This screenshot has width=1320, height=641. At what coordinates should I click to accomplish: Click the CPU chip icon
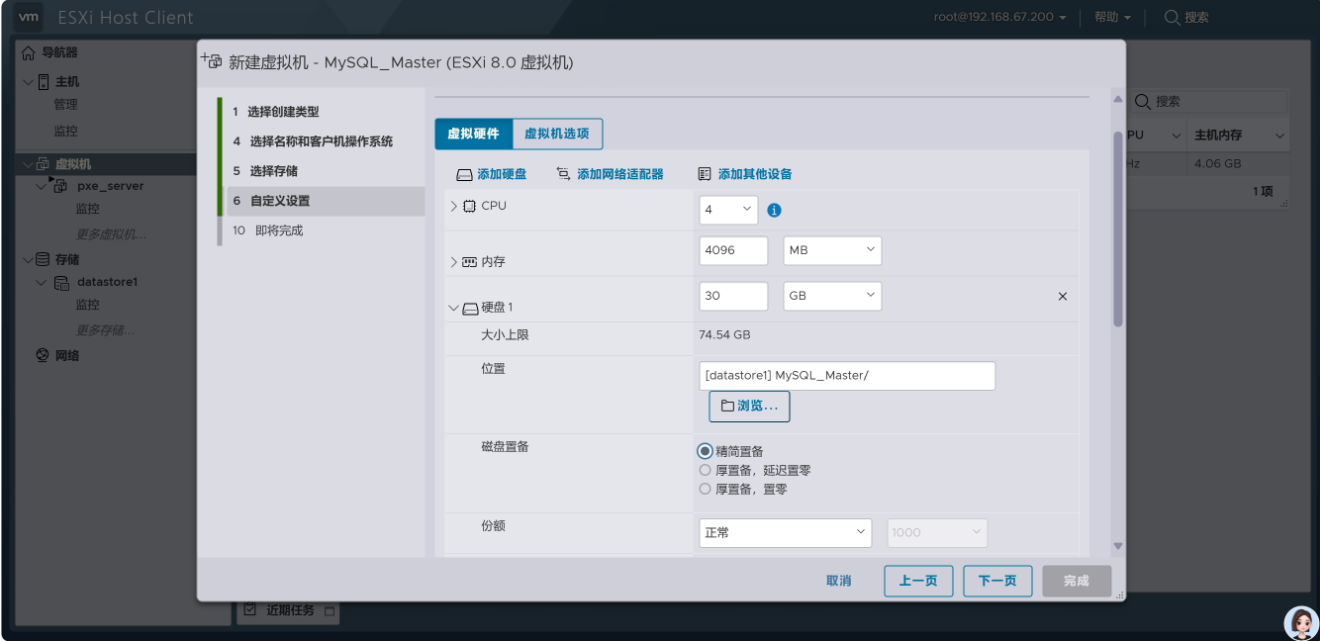470,206
